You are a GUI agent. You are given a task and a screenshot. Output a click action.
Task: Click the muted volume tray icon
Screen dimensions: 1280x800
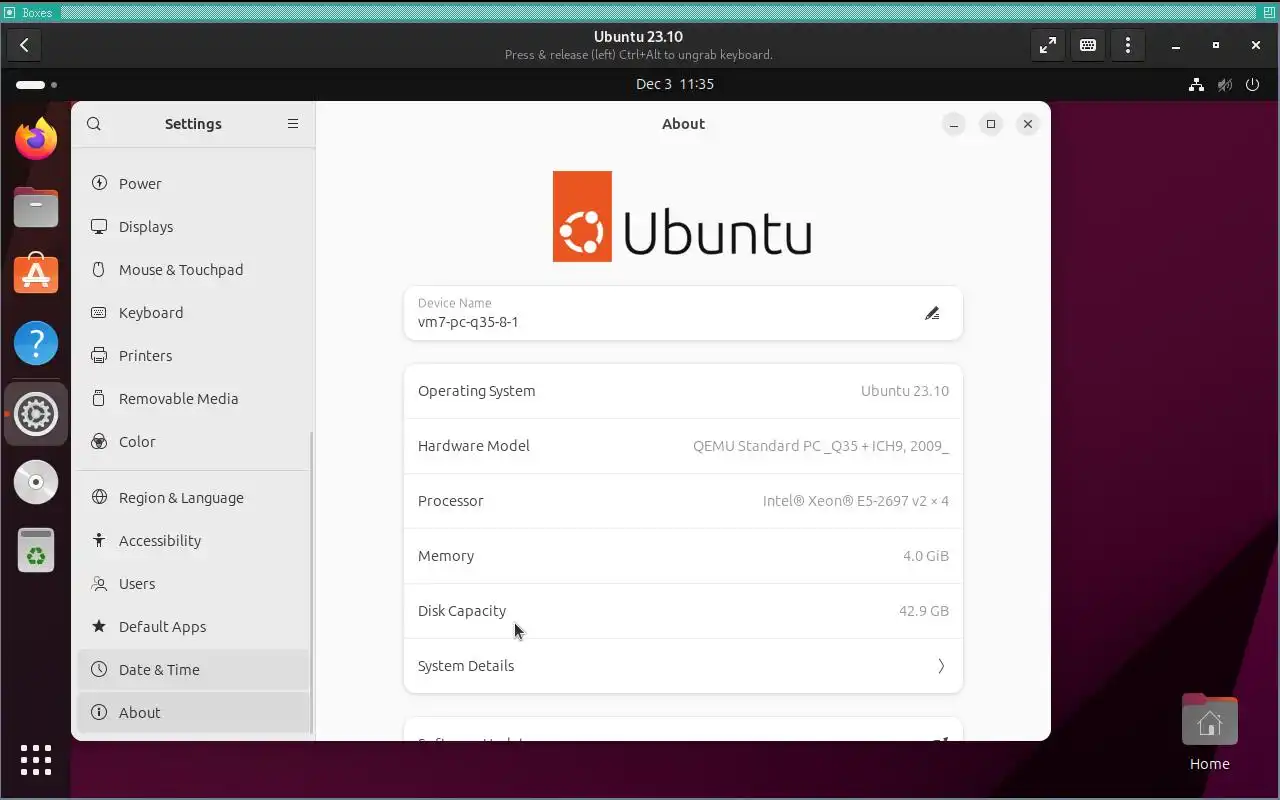(1224, 85)
